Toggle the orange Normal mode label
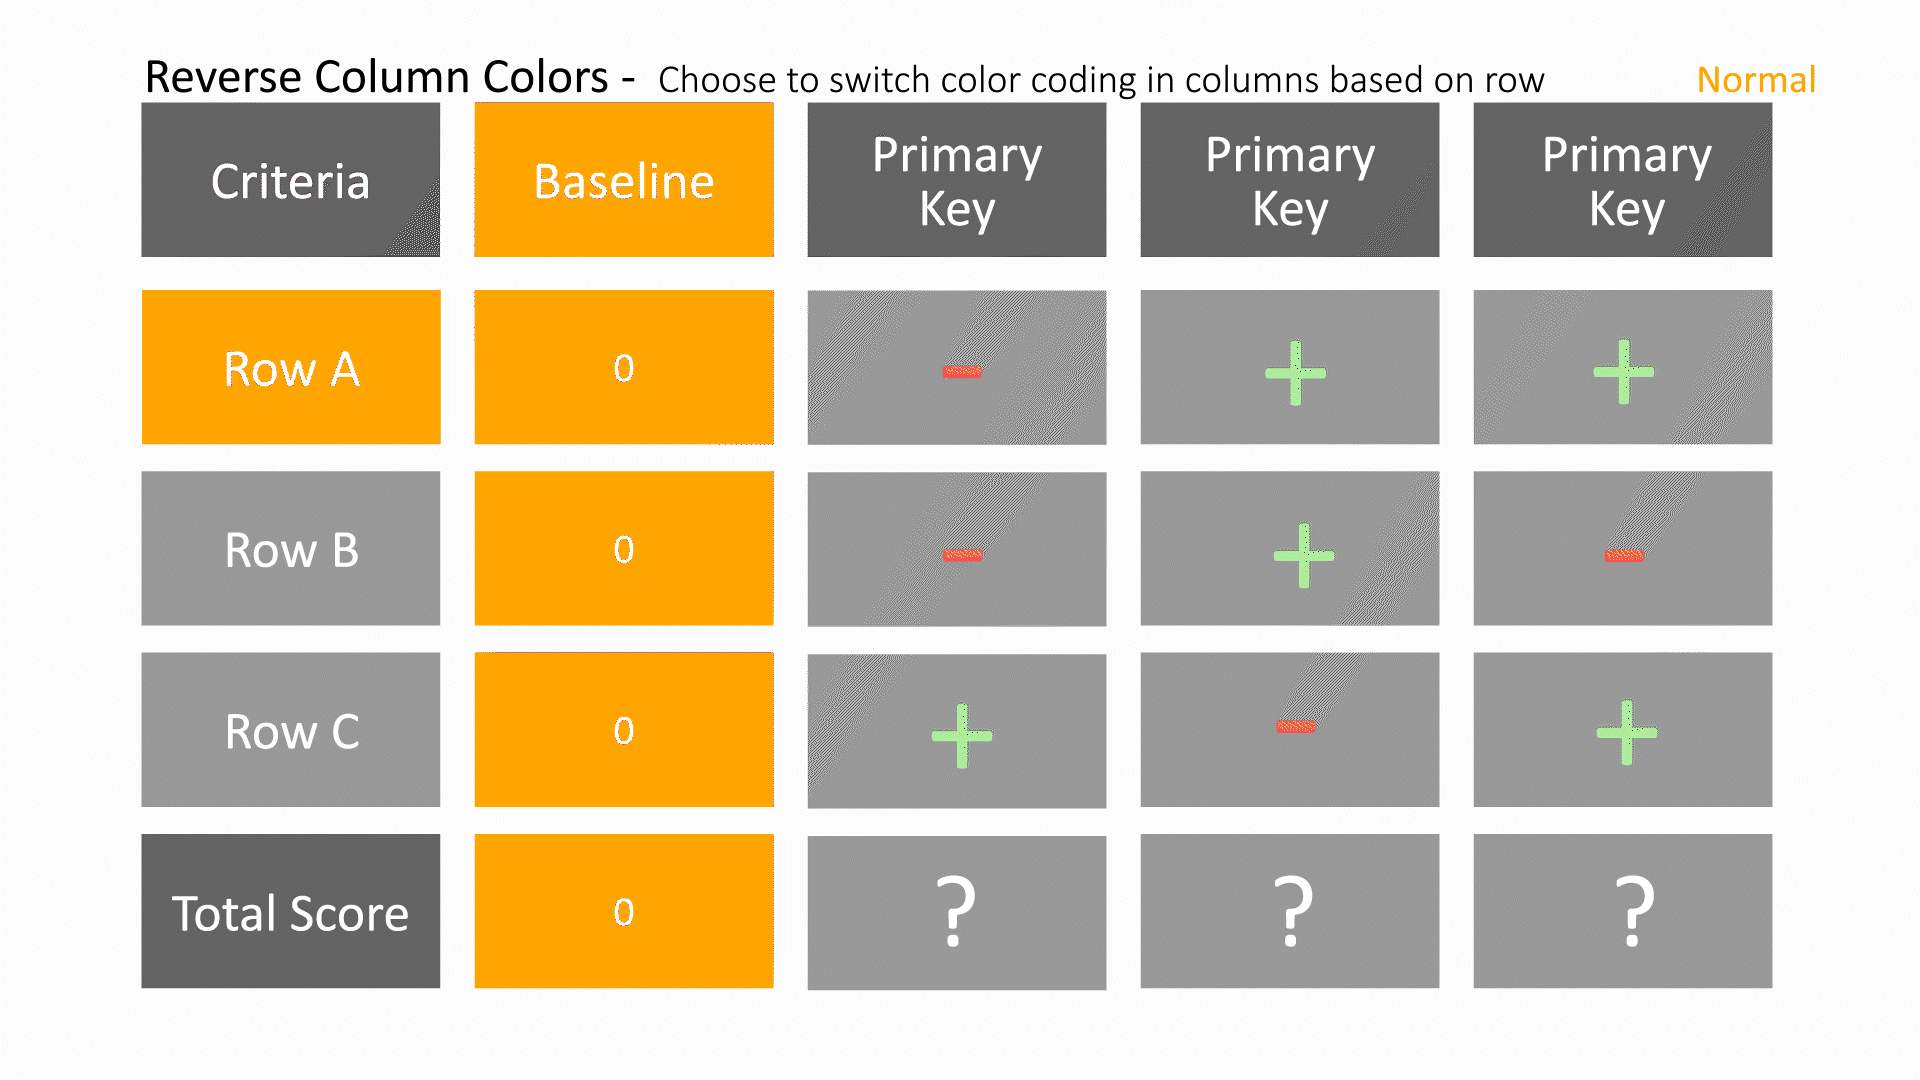This screenshot has height=1080, width=1920. (x=1756, y=79)
